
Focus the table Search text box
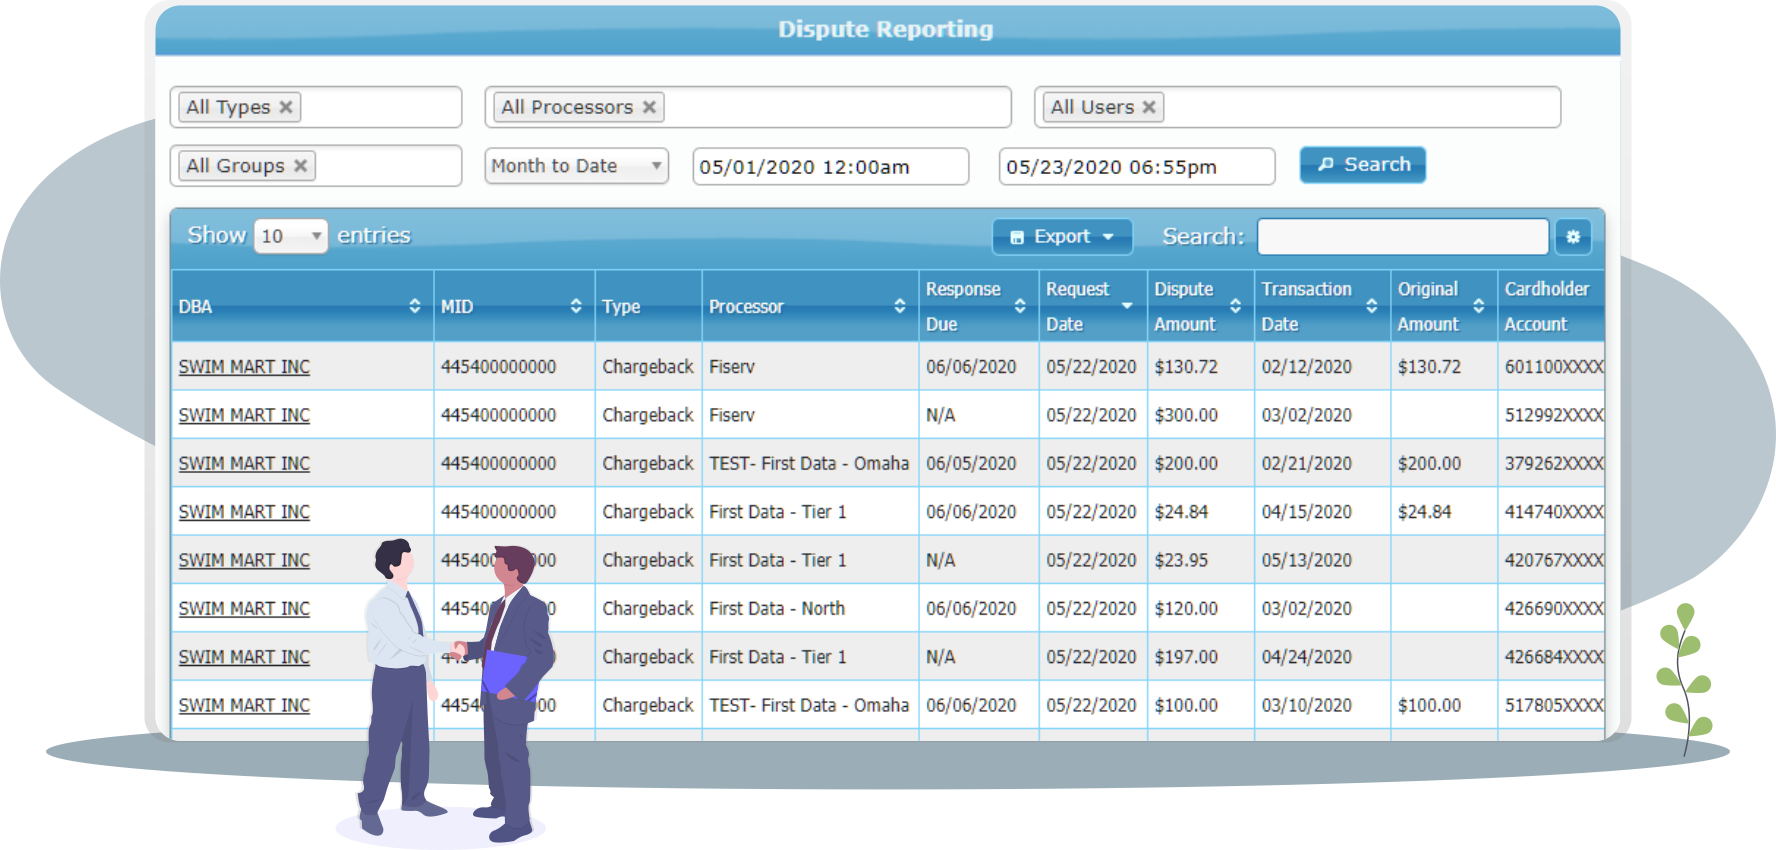[1402, 237]
